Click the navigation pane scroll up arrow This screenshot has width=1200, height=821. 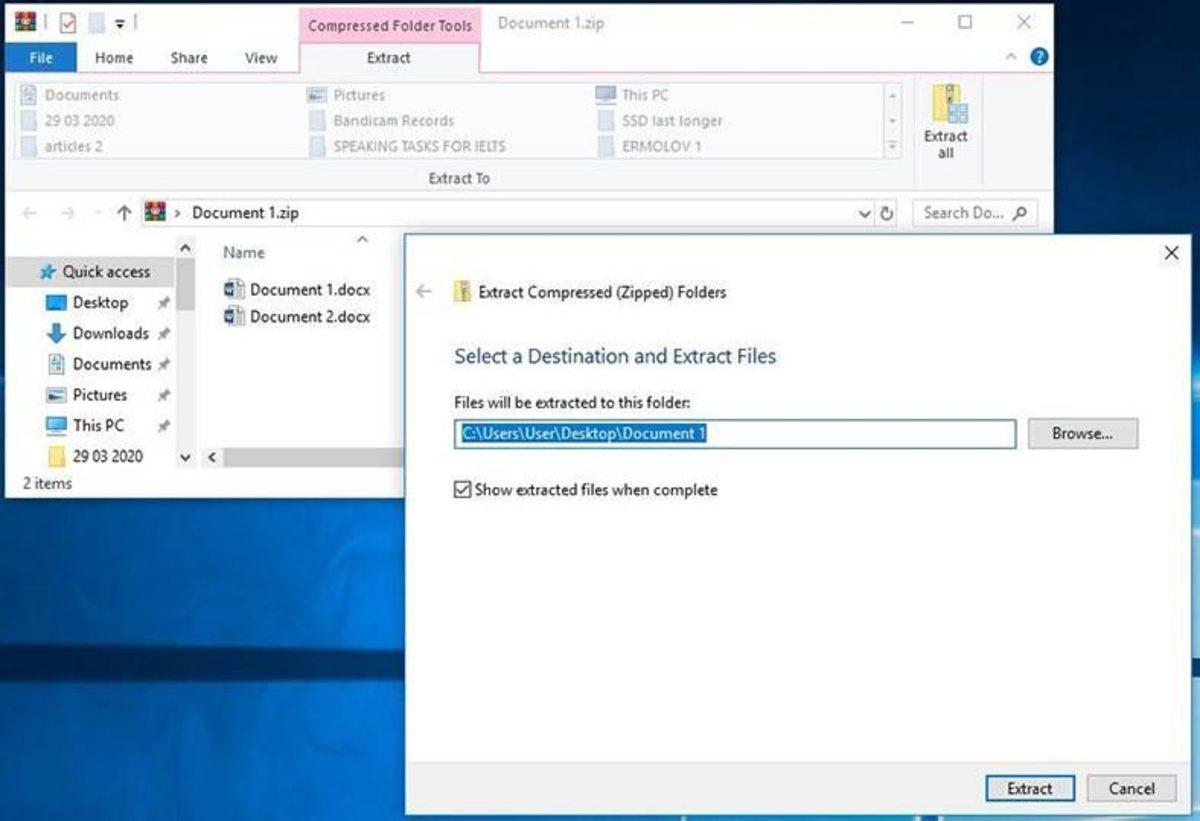(x=185, y=246)
